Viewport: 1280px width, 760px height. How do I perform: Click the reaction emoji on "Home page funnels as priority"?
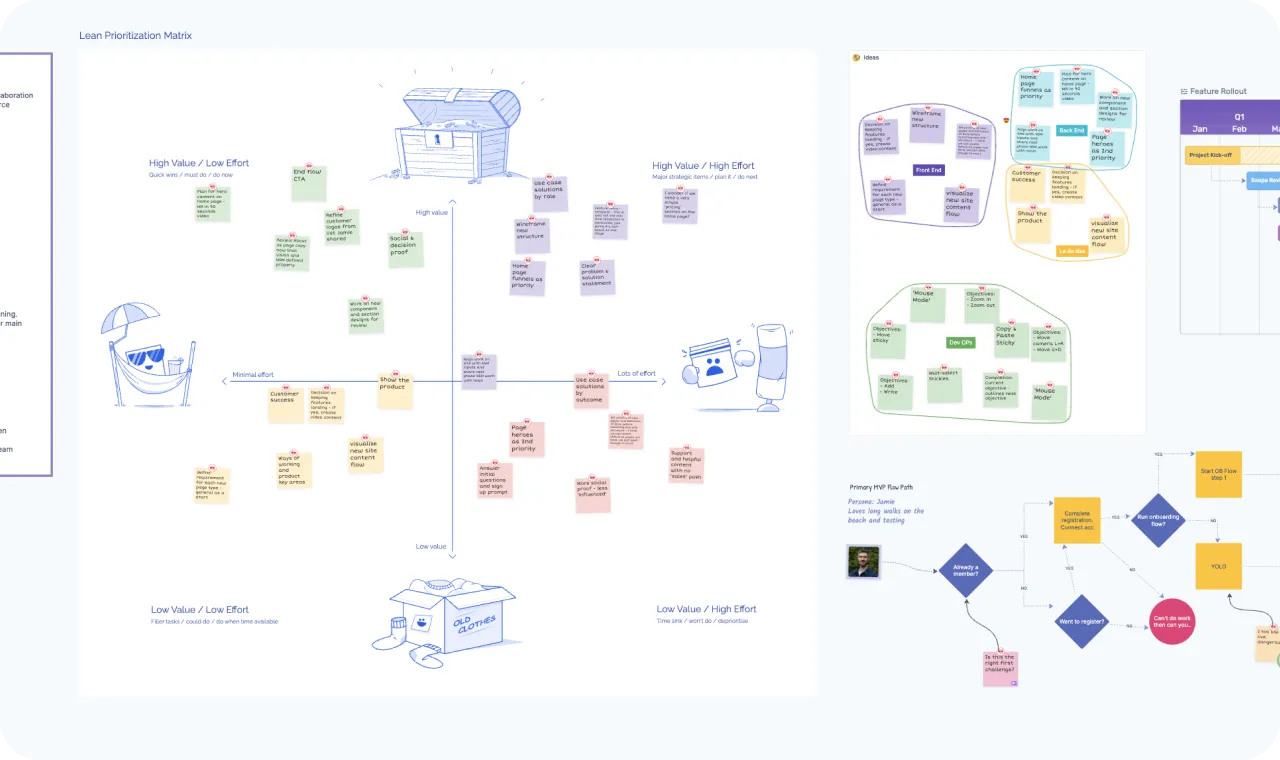1036,71
